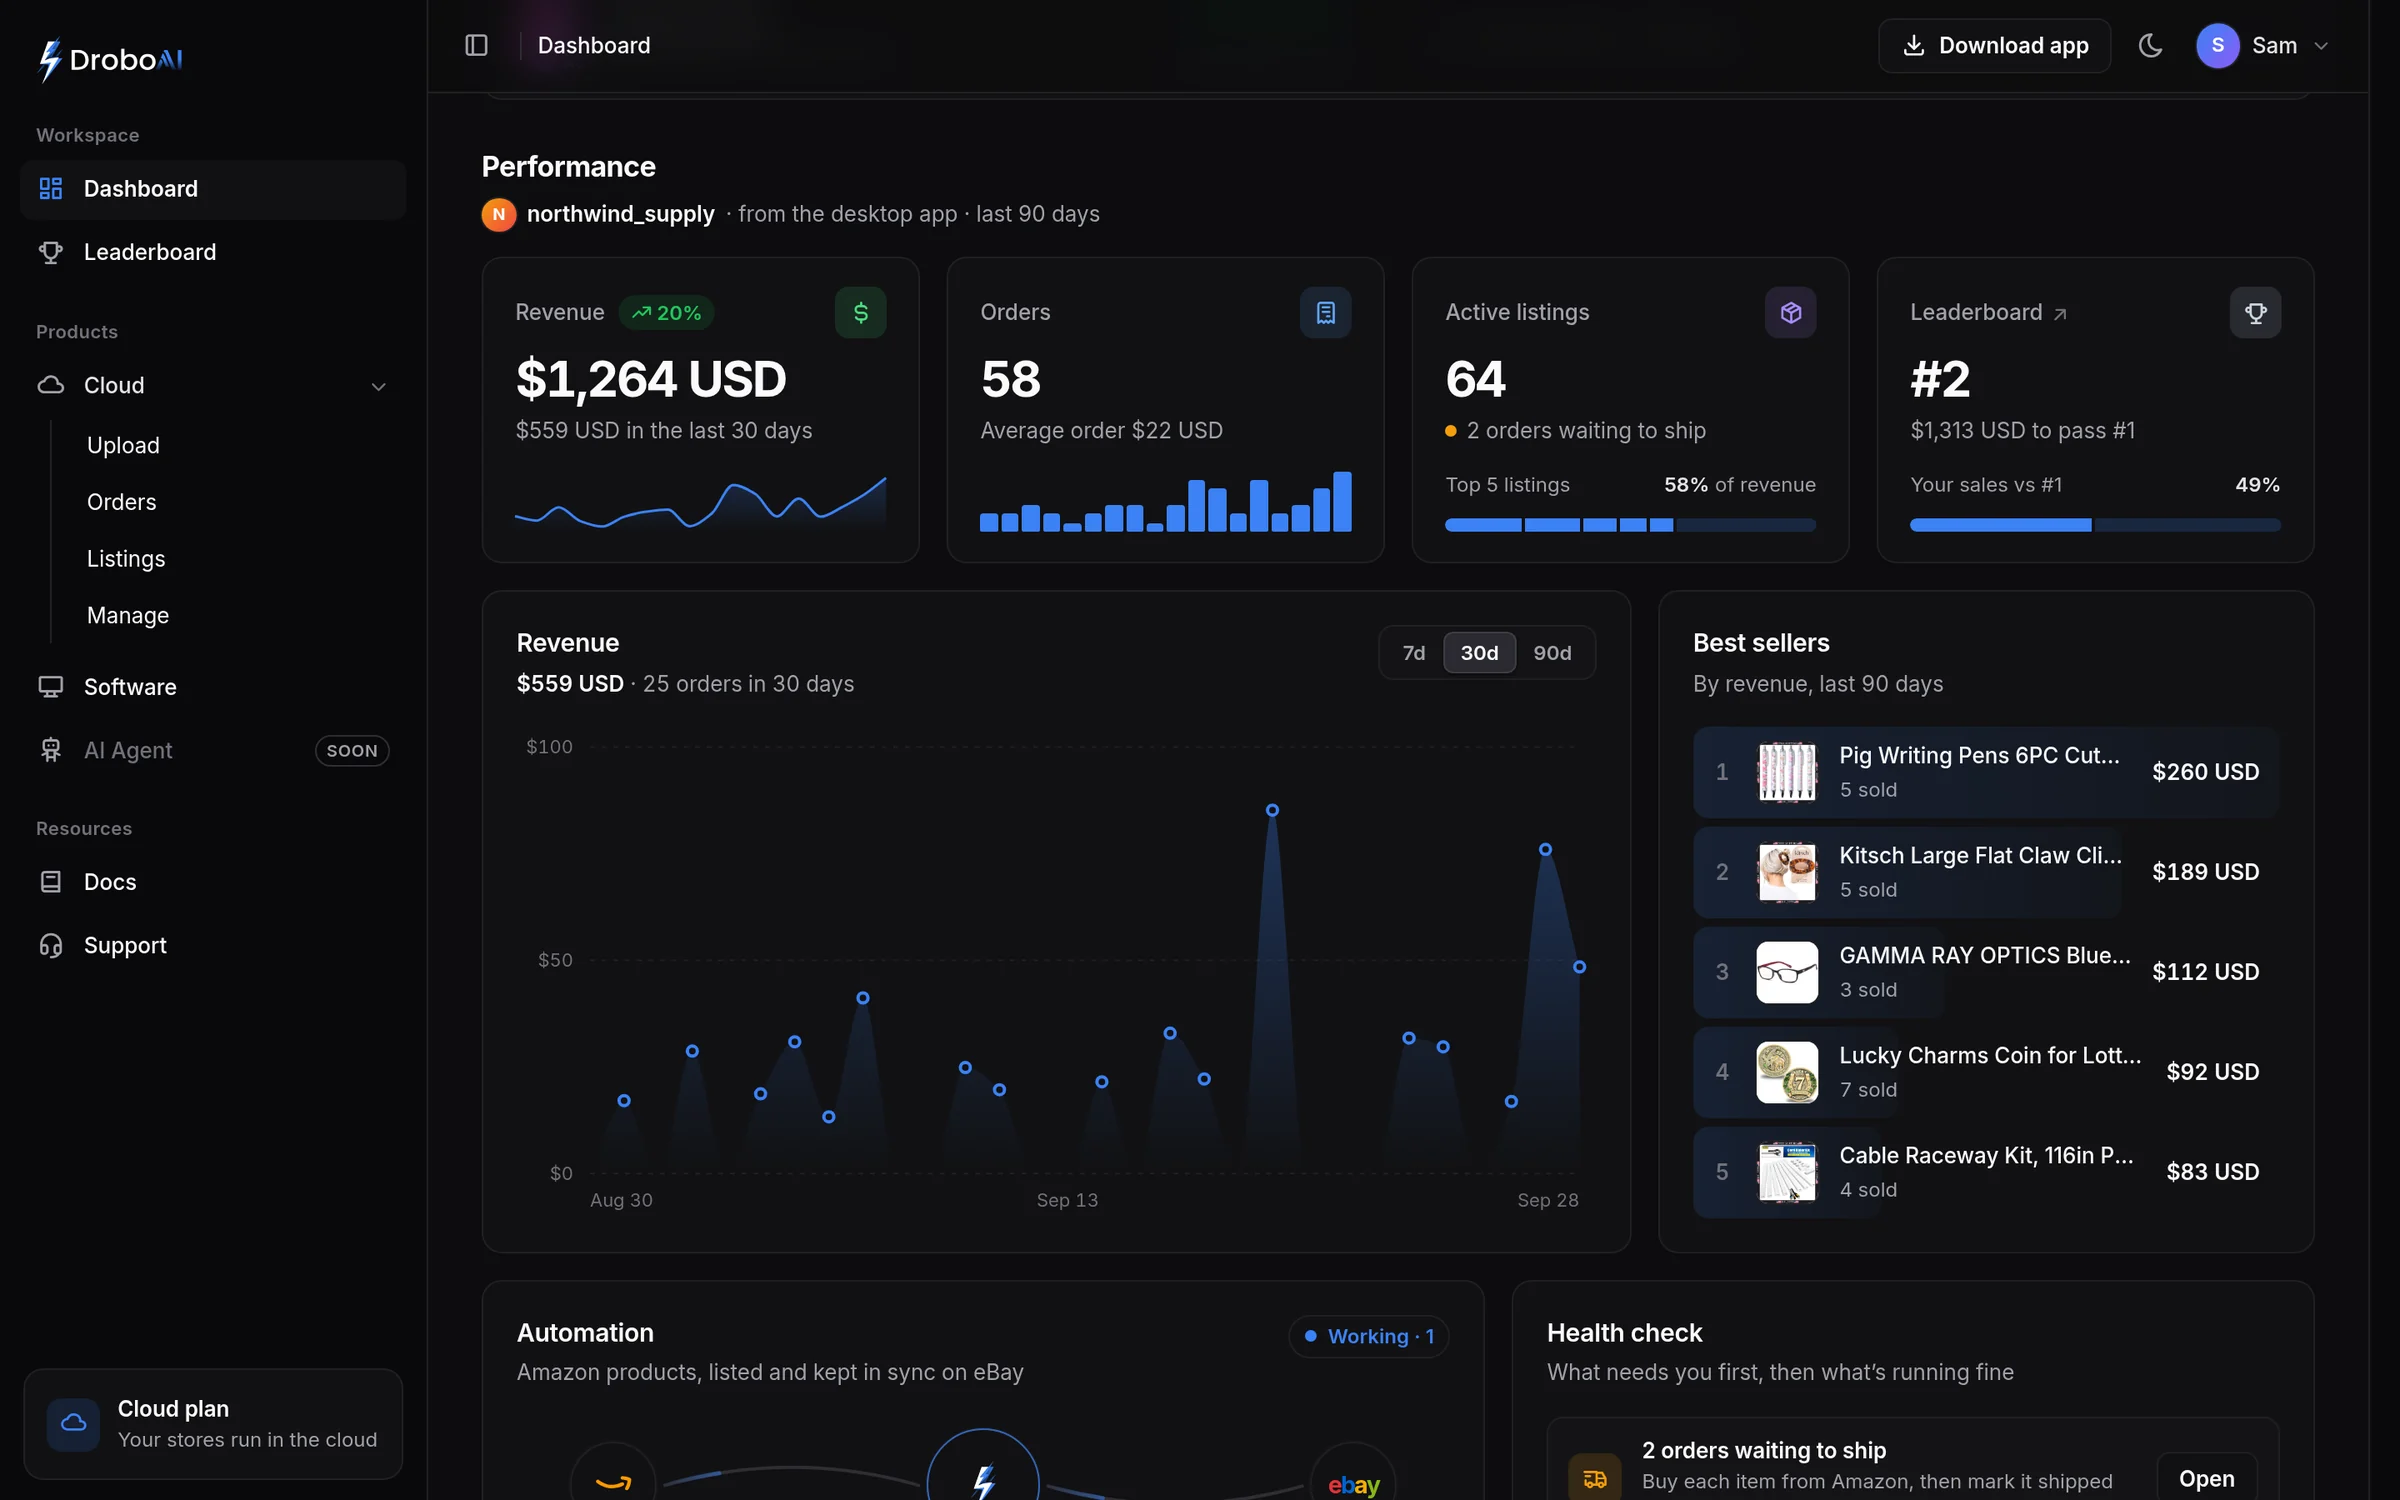The width and height of the screenshot is (2400, 1500).
Task: Click the Docs book icon
Action: pos(50,882)
